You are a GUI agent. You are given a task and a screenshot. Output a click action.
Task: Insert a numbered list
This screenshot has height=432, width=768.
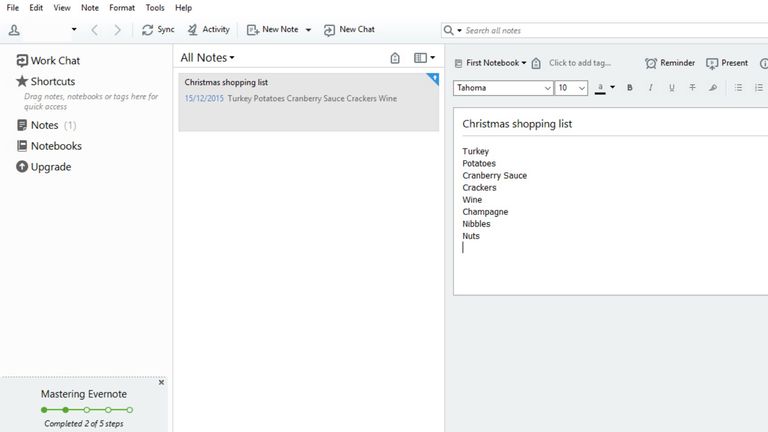coord(759,88)
